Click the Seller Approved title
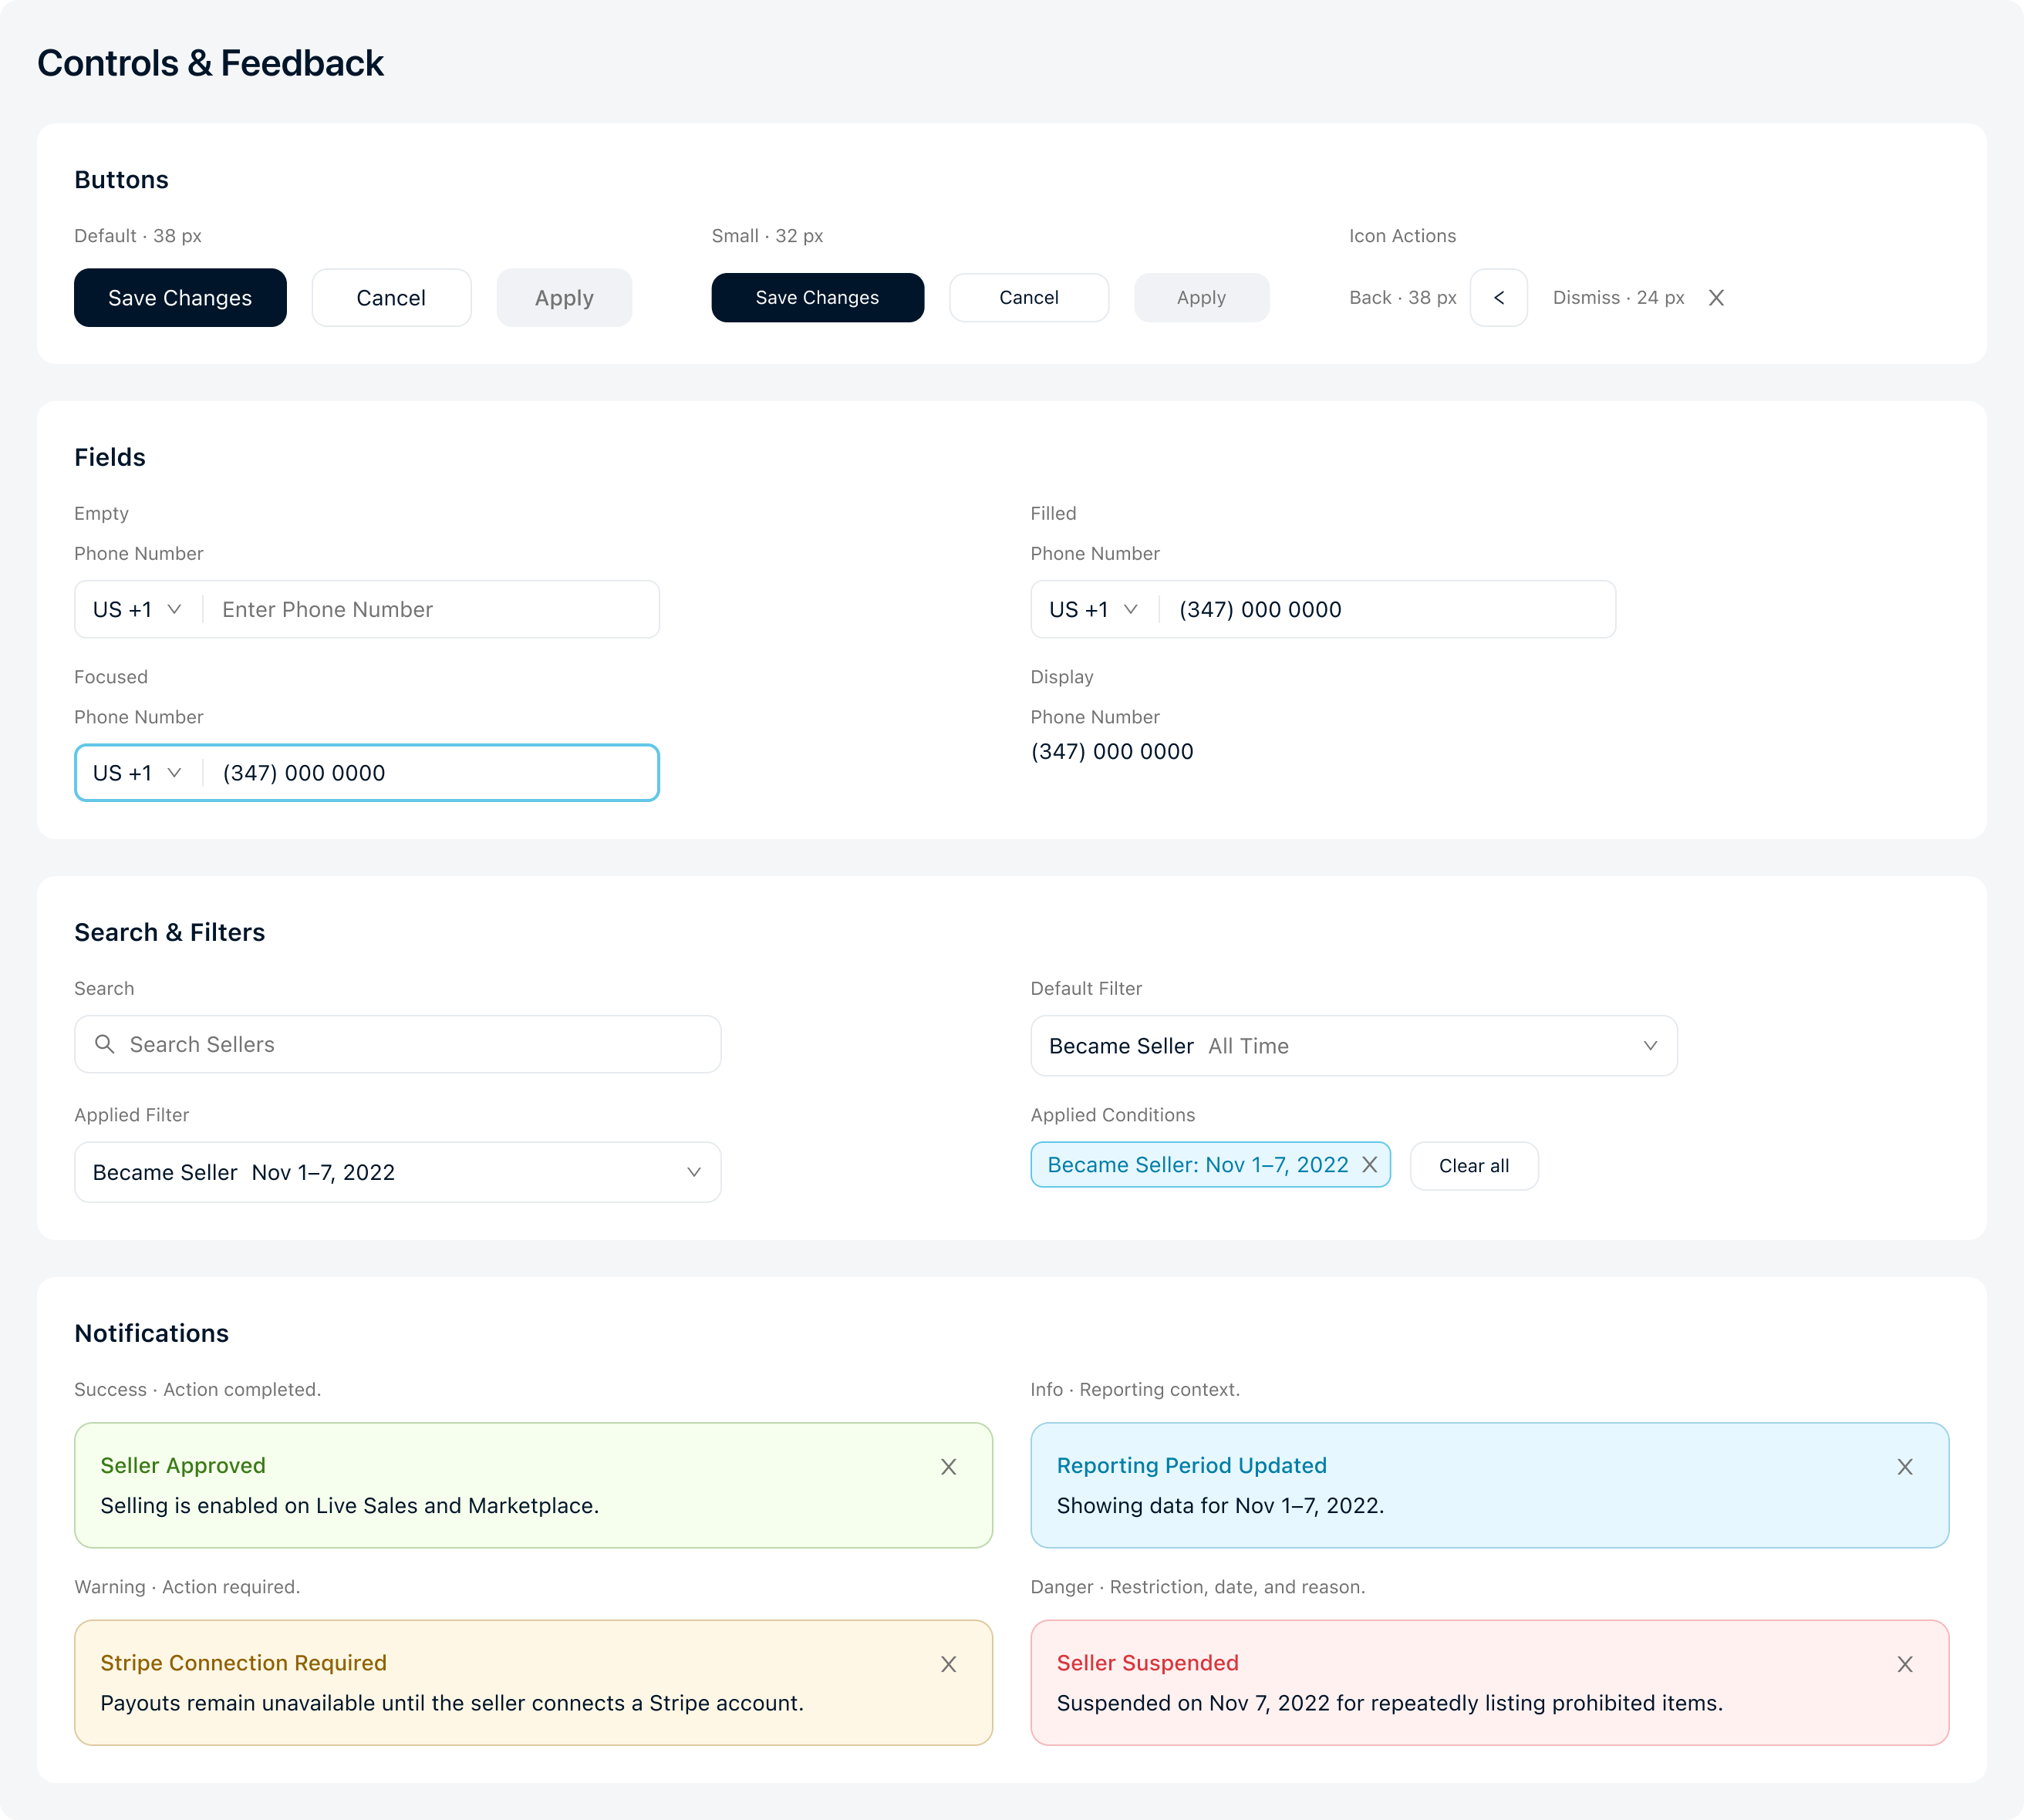 coord(183,1465)
